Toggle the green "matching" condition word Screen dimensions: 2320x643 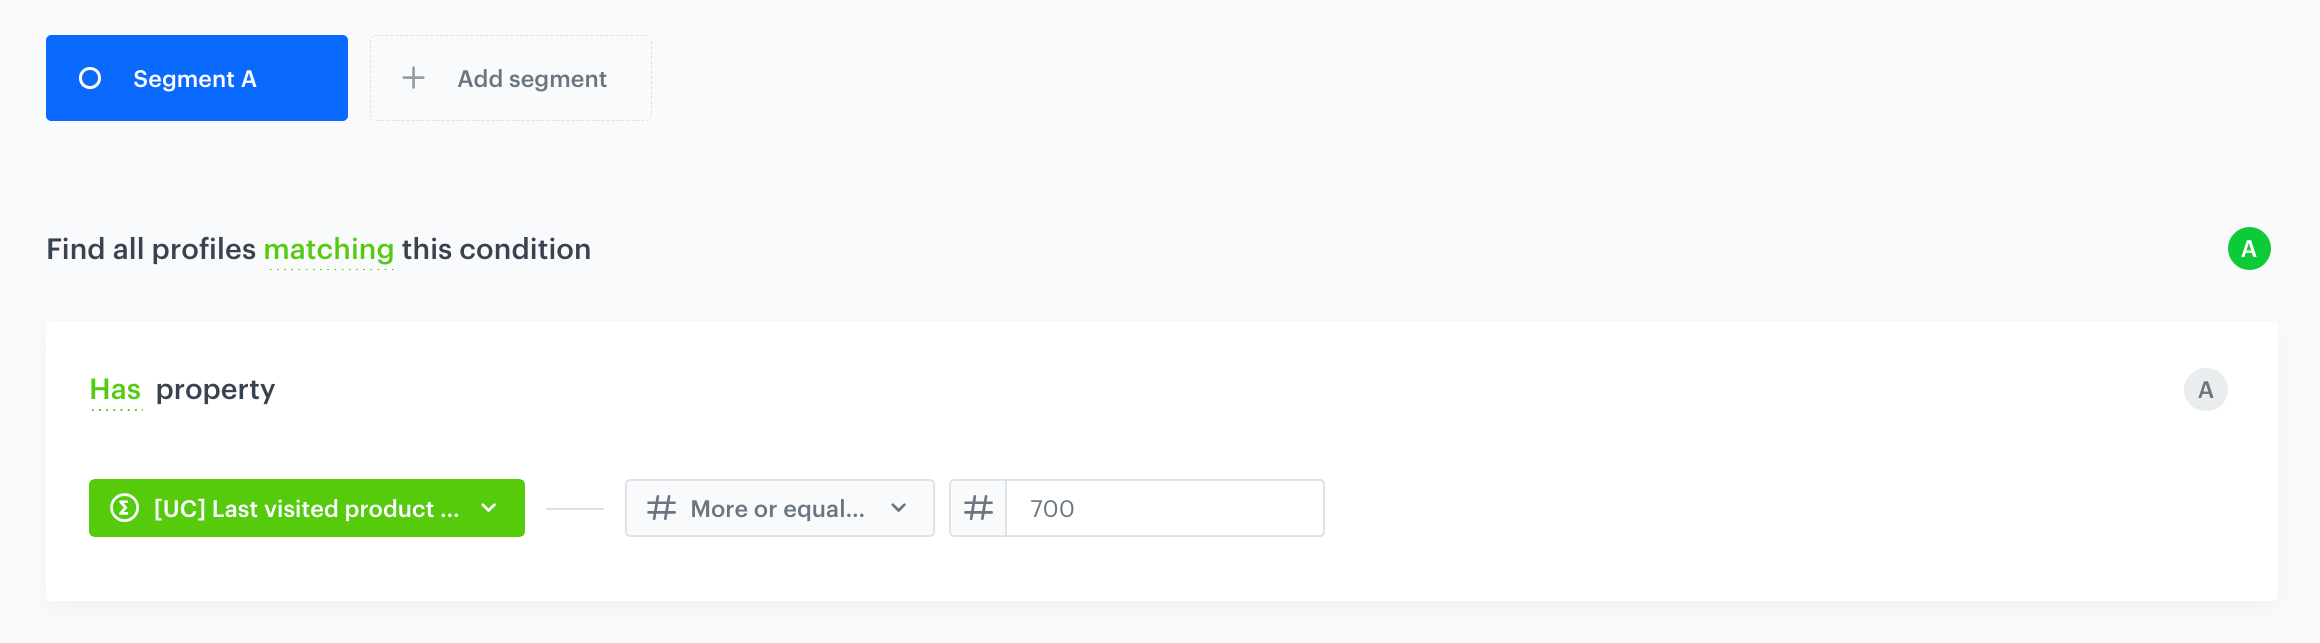tap(328, 249)
